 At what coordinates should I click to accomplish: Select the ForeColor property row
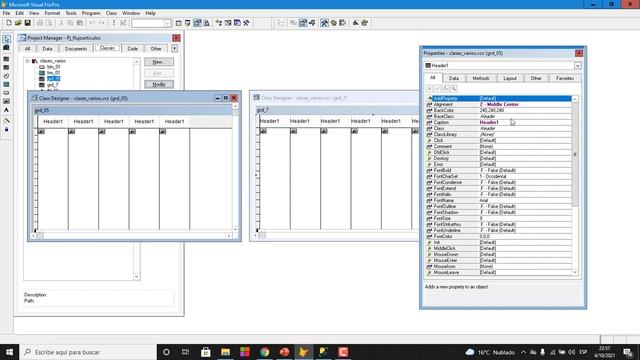498,236
